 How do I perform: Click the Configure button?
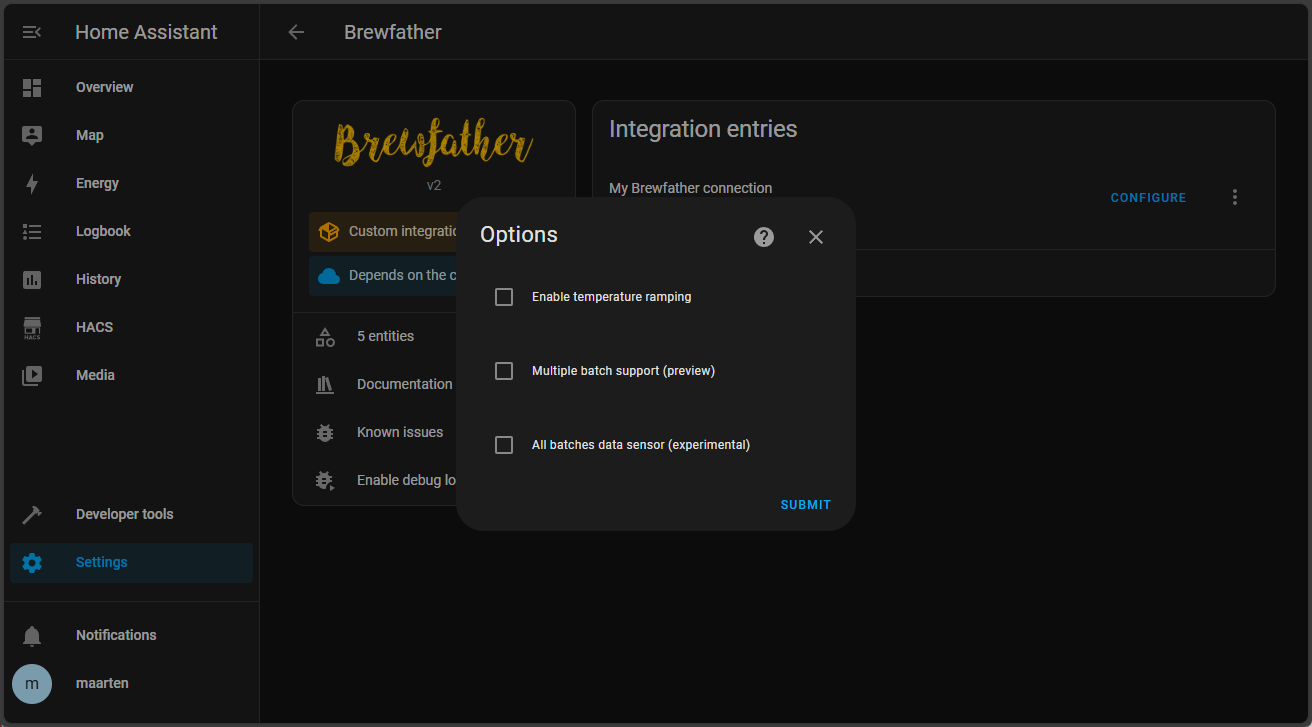click(x=1149, y=198)
